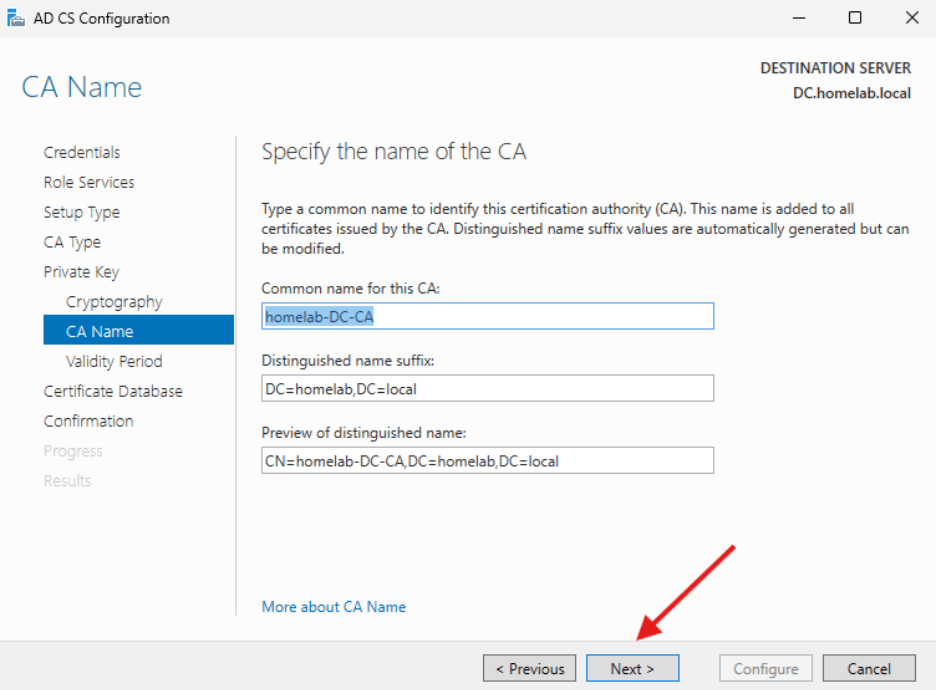Viewport: 936px width, 690px height.
Task: Click the AD CS Configuration title bar icon
Action: [16, 17]
